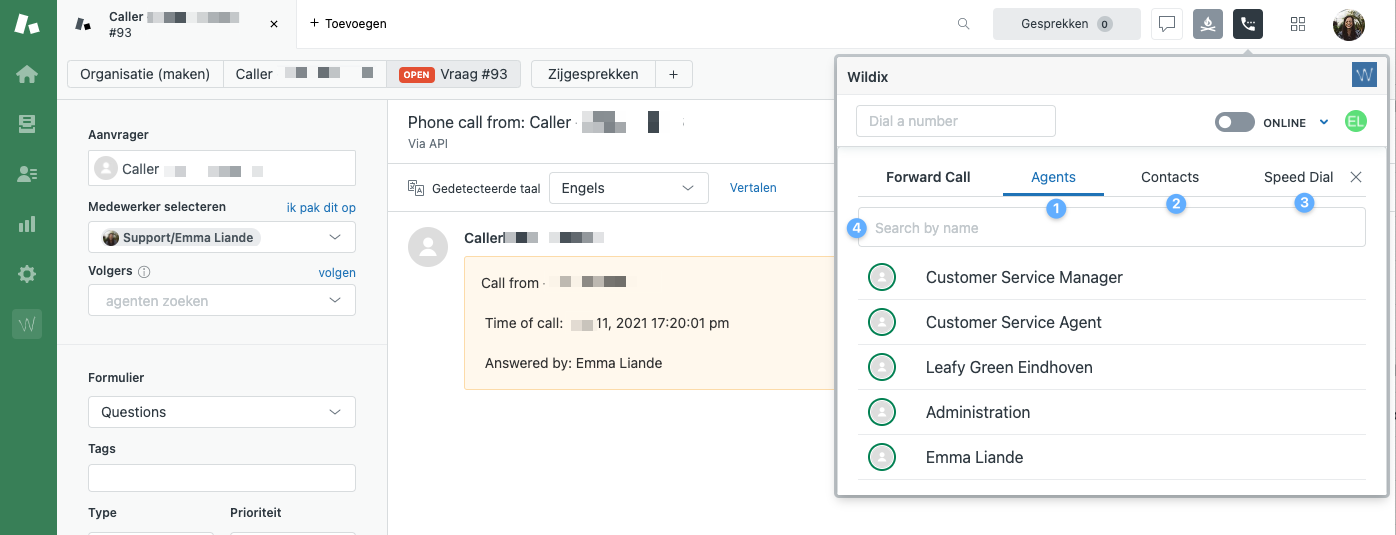Expand the Formulier Questions dropdown
Viewport: 1396px width, 535px height.
222,412
